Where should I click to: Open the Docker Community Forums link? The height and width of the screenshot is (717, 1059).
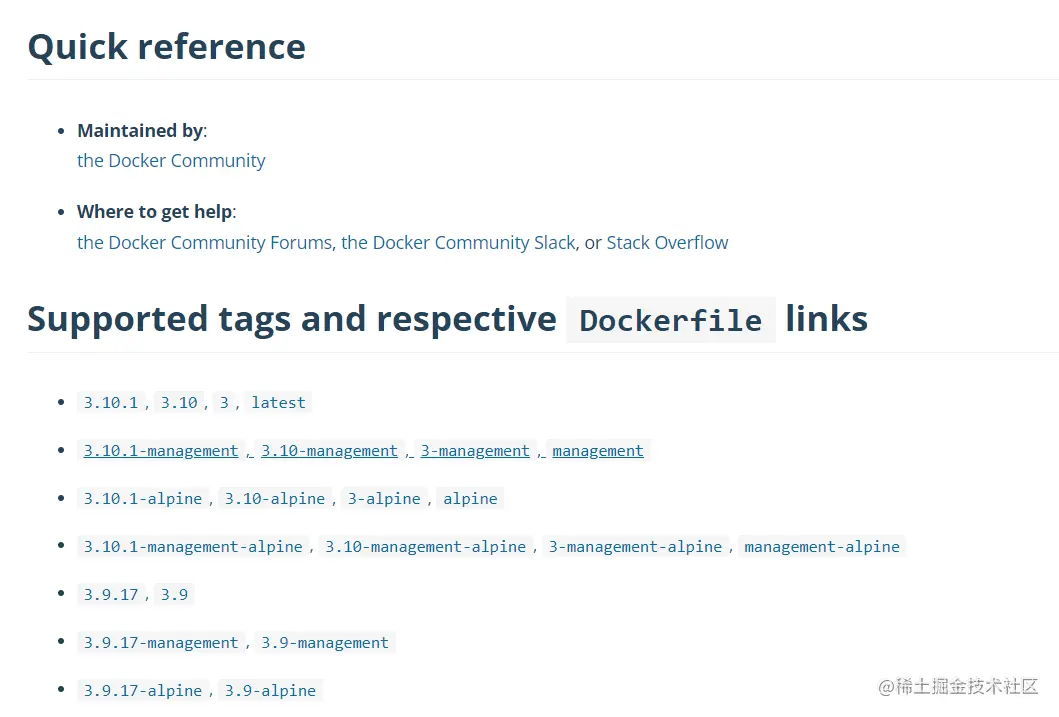[x=205, y=242]
